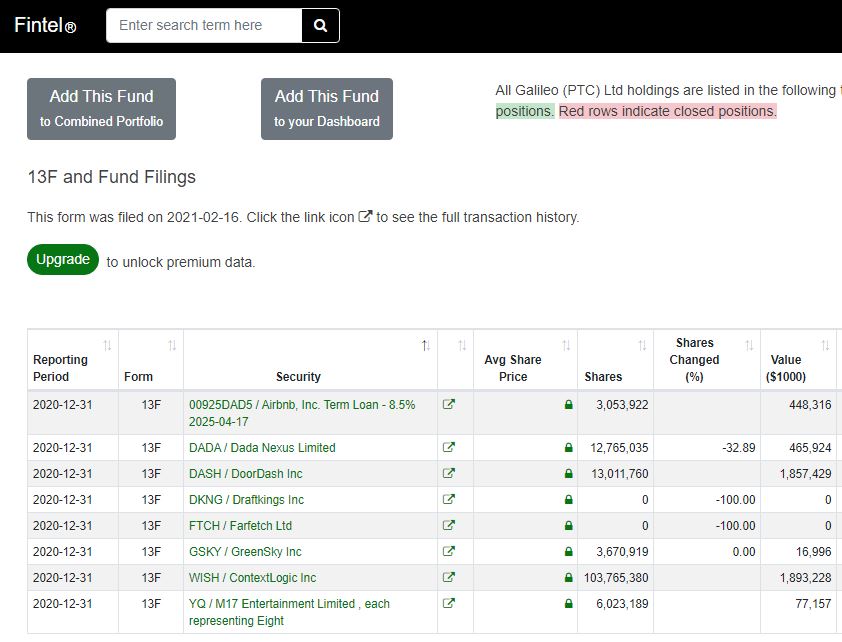Click the lock icon in Airbnb Term Loan row
The width and height of the screenshot is (842, 642).
point(568,405)
